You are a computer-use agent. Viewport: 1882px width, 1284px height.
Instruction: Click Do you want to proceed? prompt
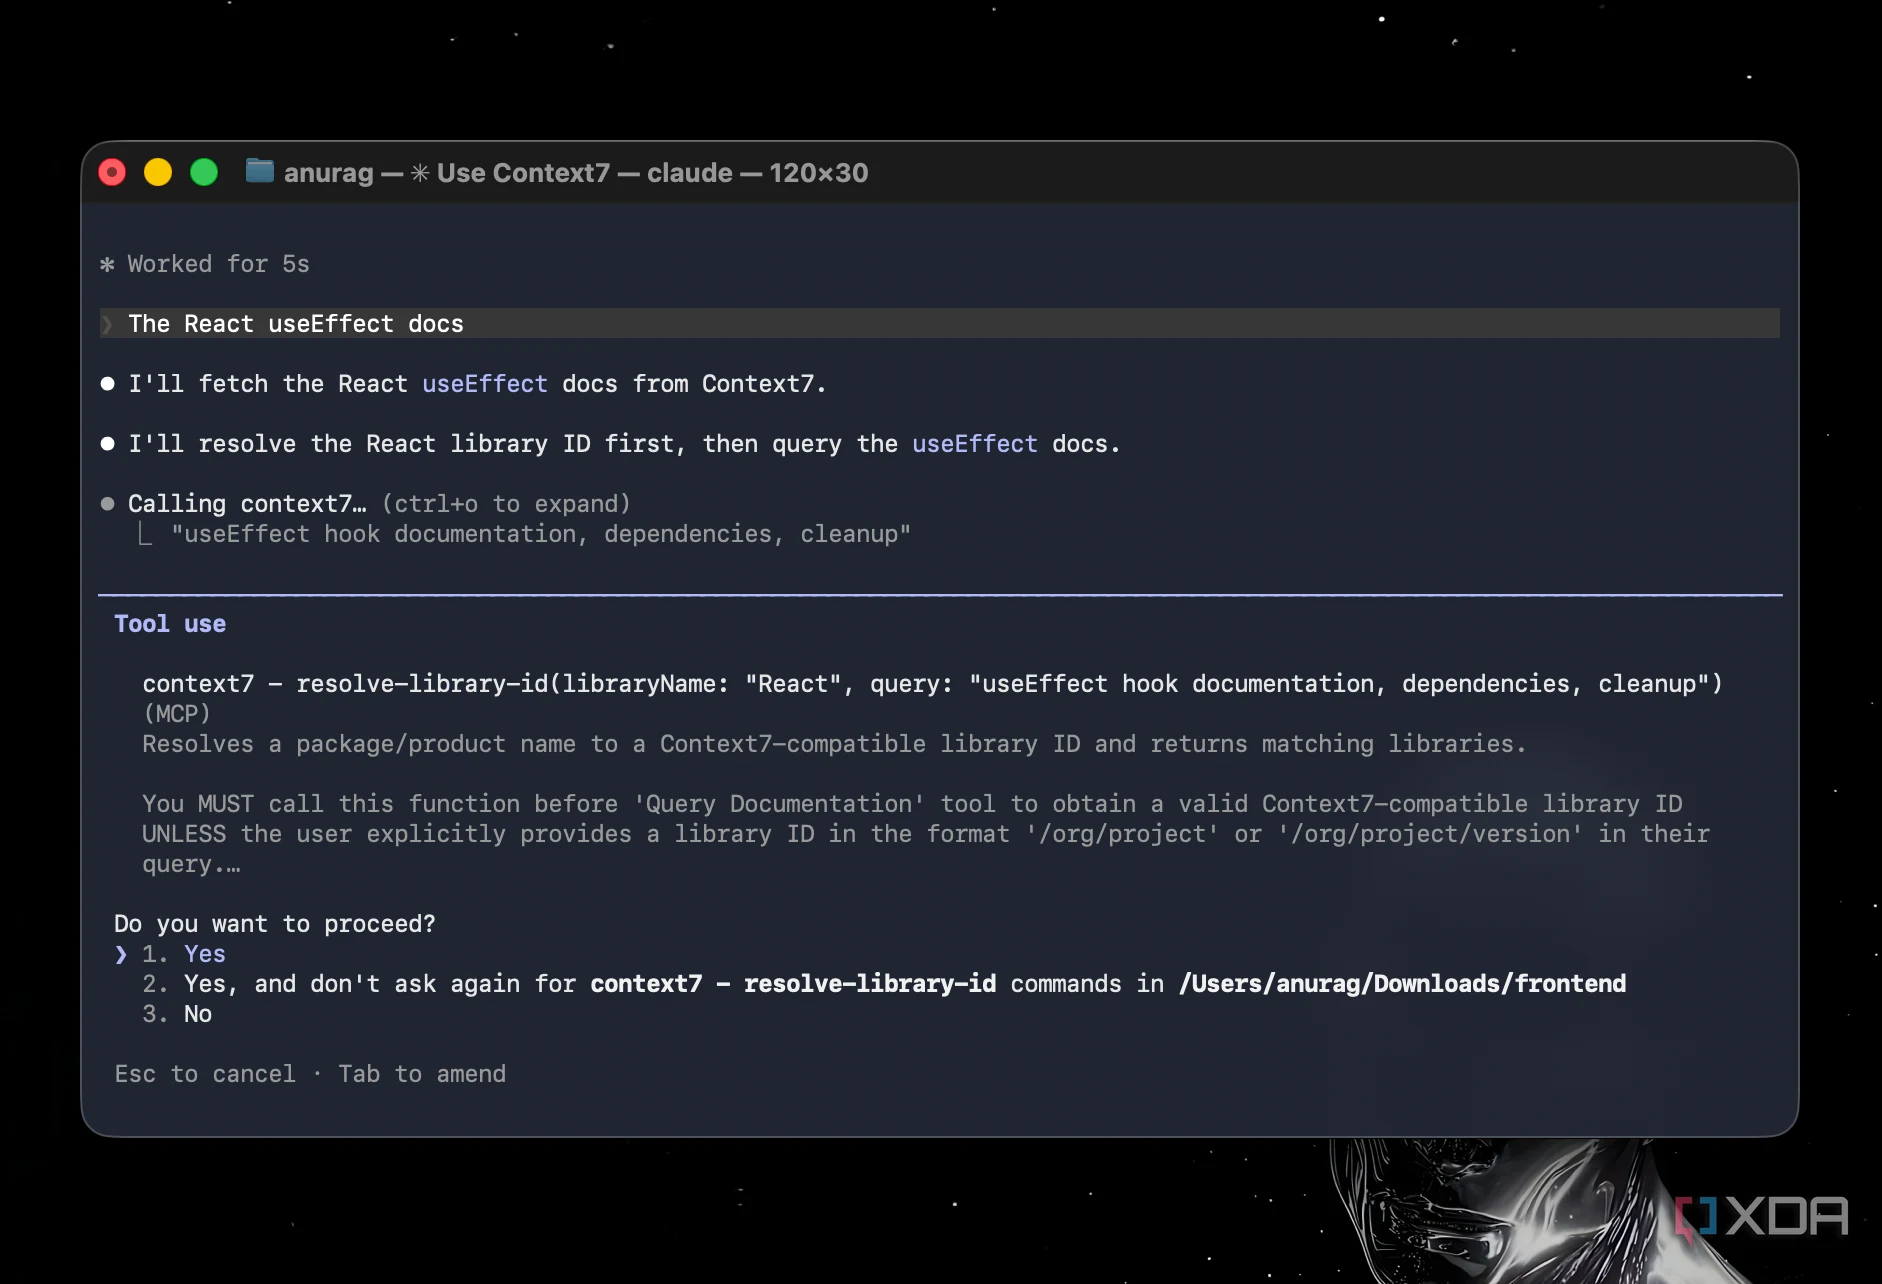[x=275, y=924]
